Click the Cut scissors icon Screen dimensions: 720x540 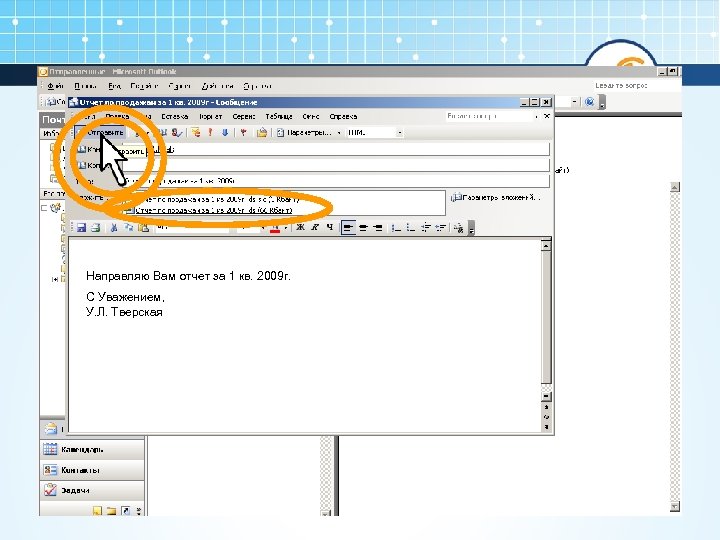pos(114,227)
